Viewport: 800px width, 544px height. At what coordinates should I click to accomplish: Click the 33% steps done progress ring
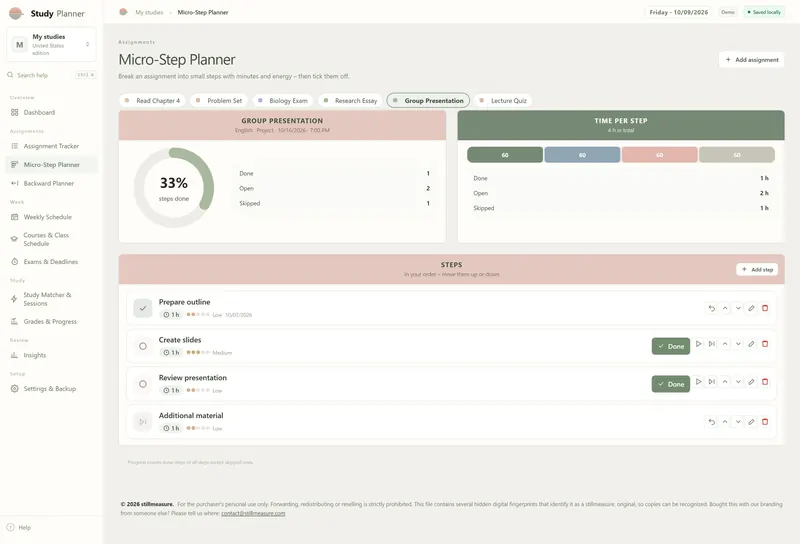click(x=174, y=188)
